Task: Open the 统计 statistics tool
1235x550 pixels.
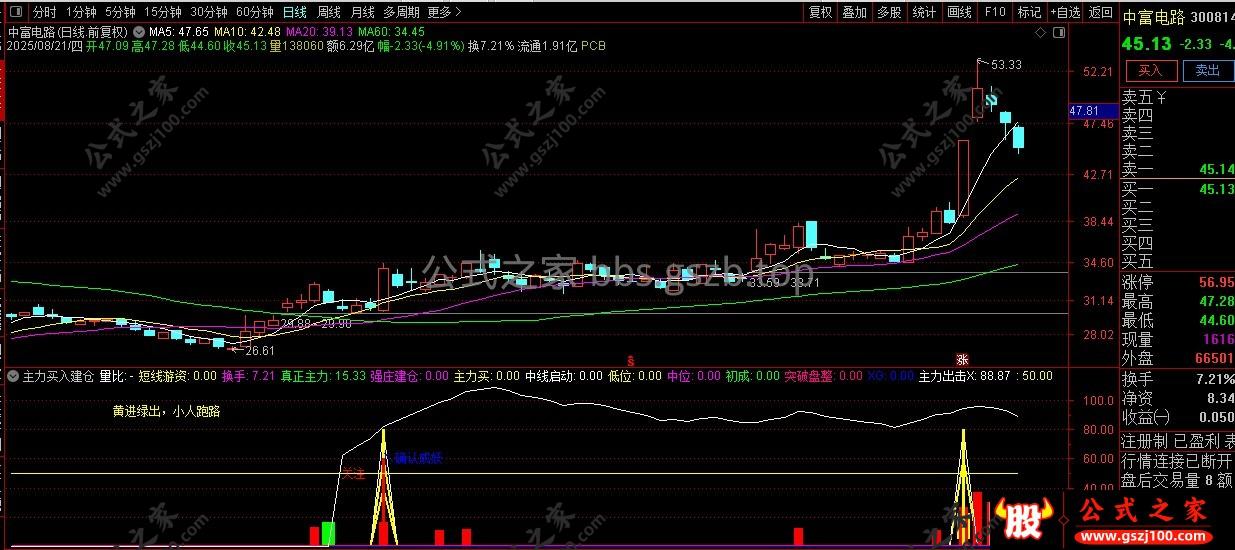Action: pos(925,13)
